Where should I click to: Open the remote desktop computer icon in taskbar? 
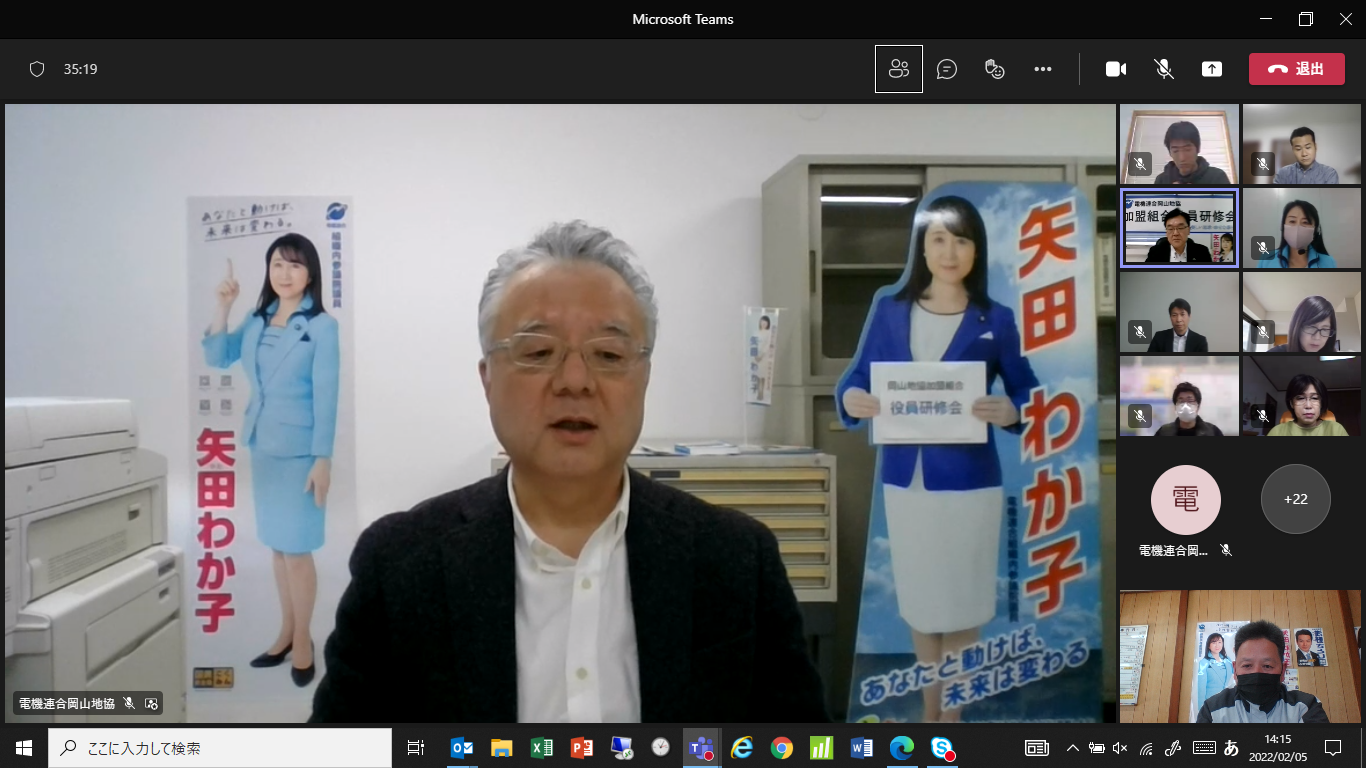621,747
